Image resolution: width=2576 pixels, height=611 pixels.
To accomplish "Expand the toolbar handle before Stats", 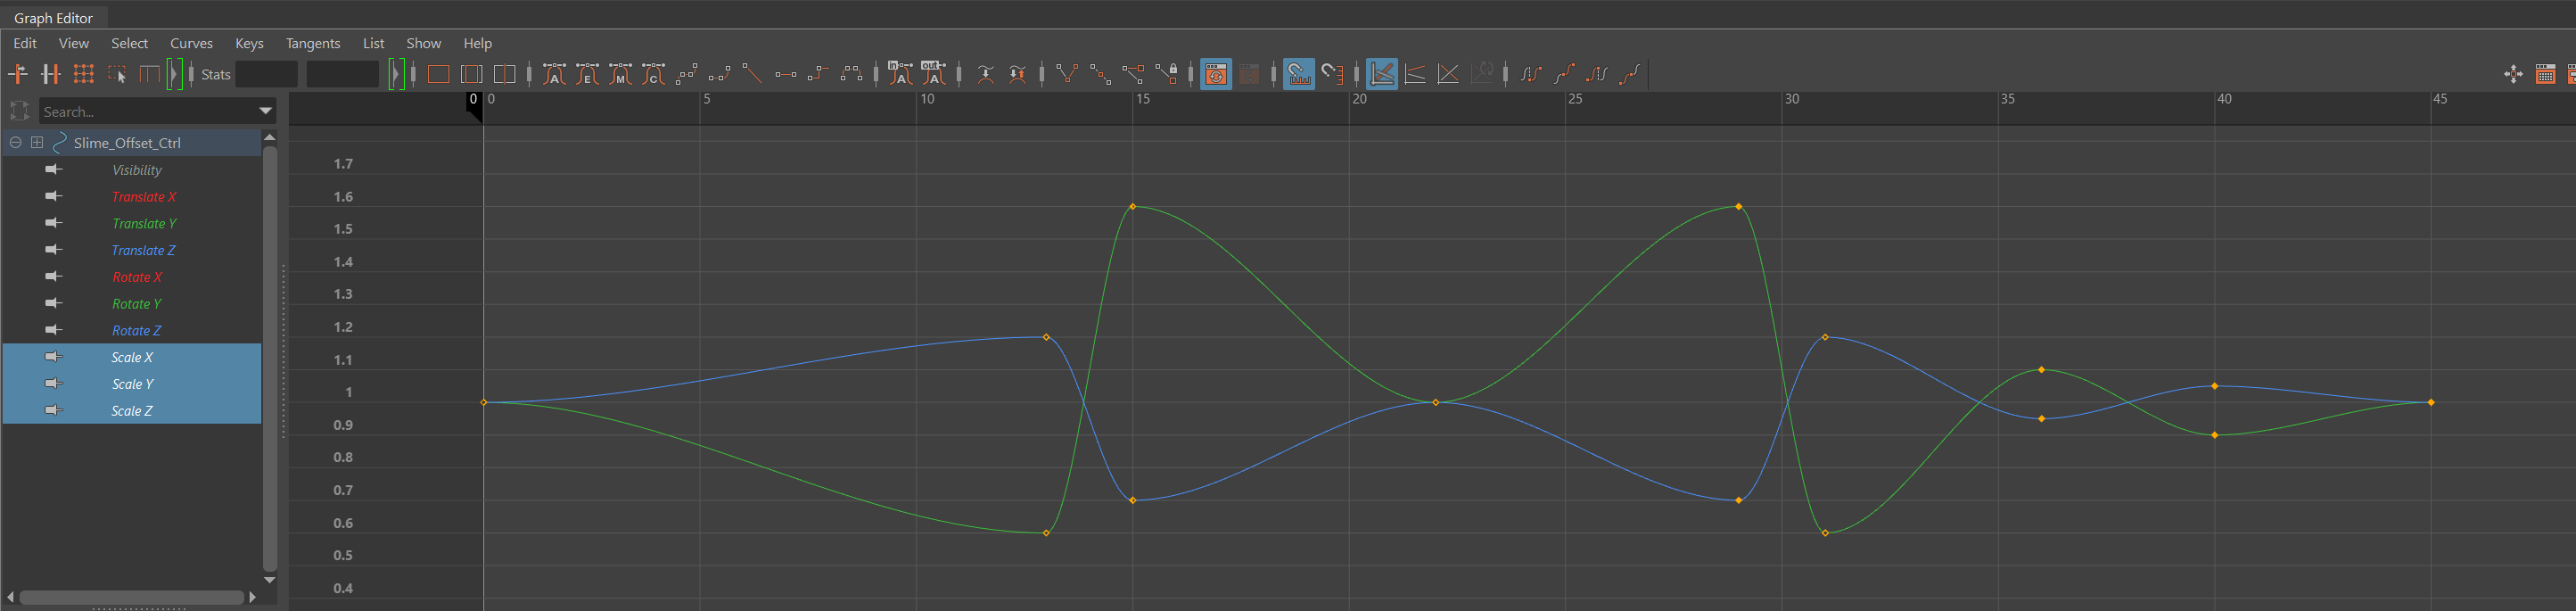I will 175,74.
